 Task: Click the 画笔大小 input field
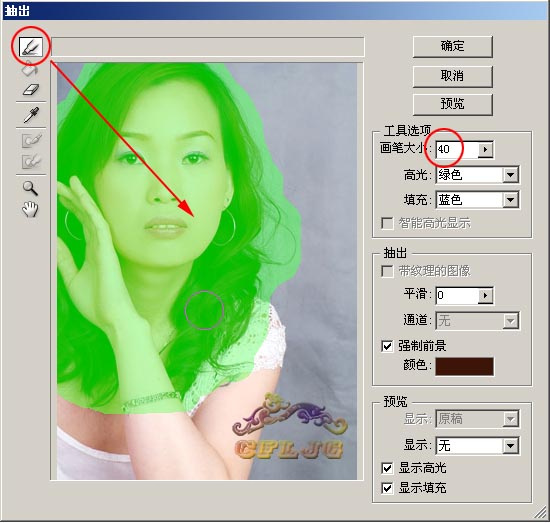tap(457, 149)
